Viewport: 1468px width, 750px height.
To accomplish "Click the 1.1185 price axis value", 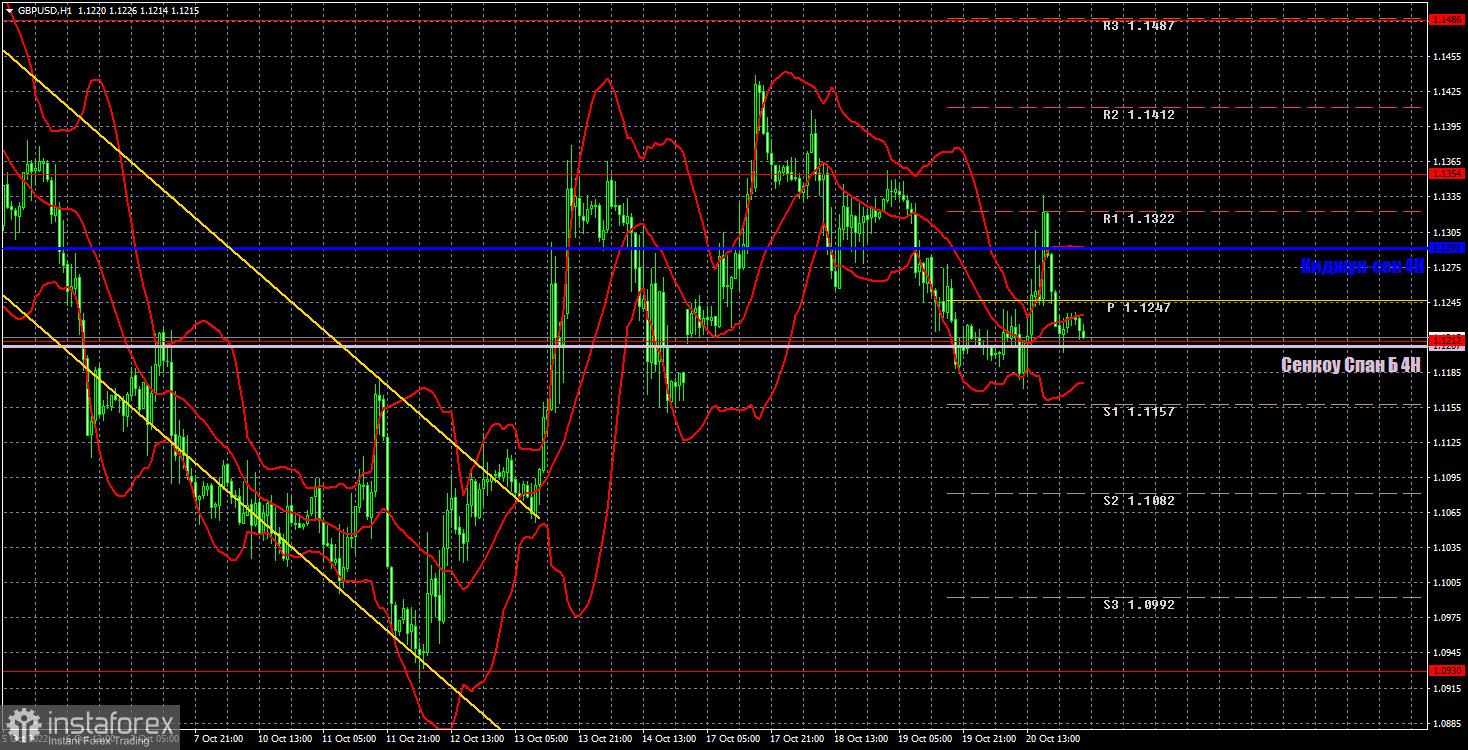I will (1447, 372).
